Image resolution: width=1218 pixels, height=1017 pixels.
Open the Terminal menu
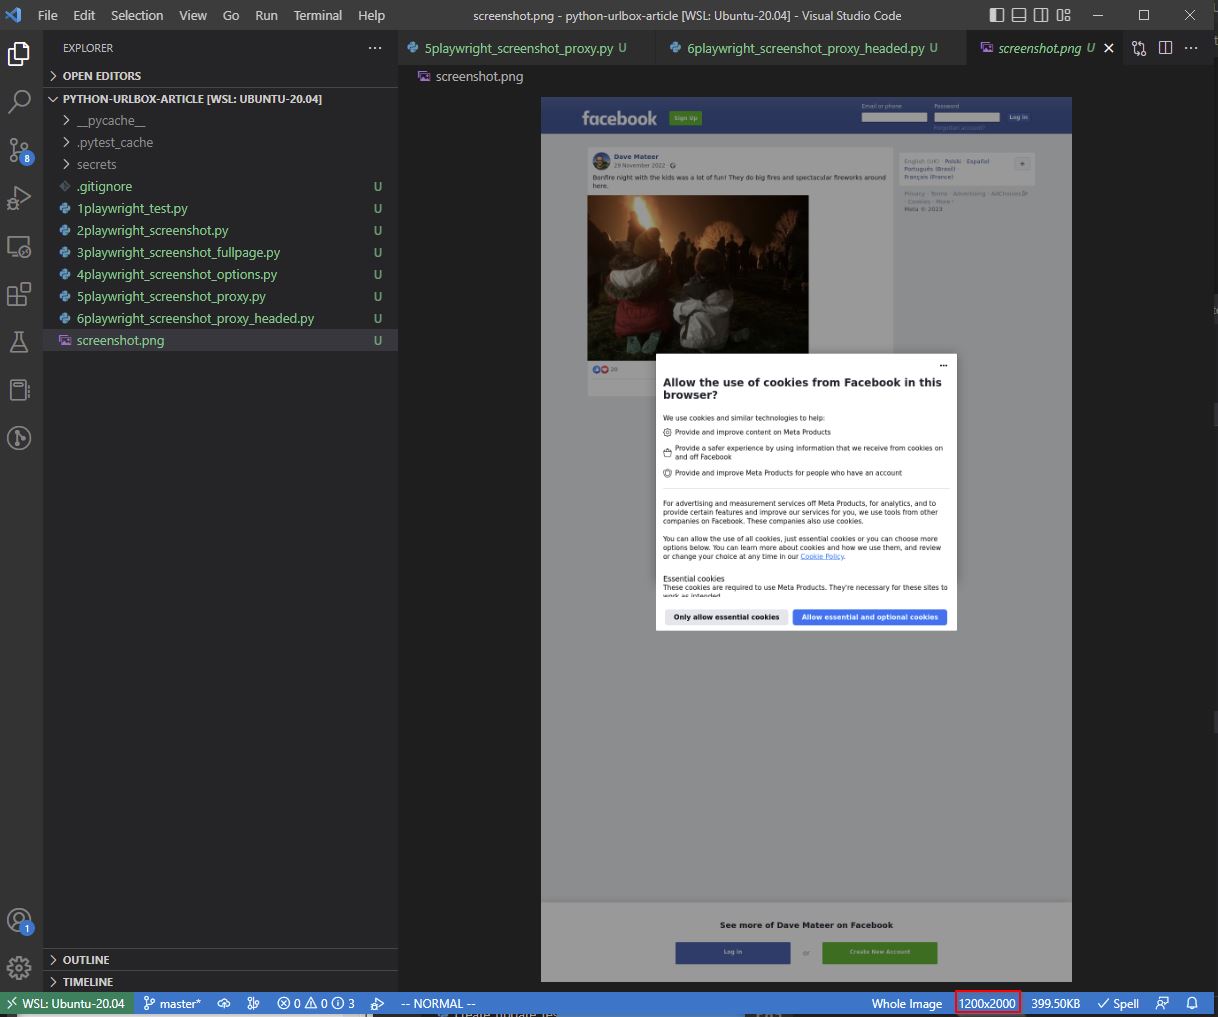pos(317,15)
